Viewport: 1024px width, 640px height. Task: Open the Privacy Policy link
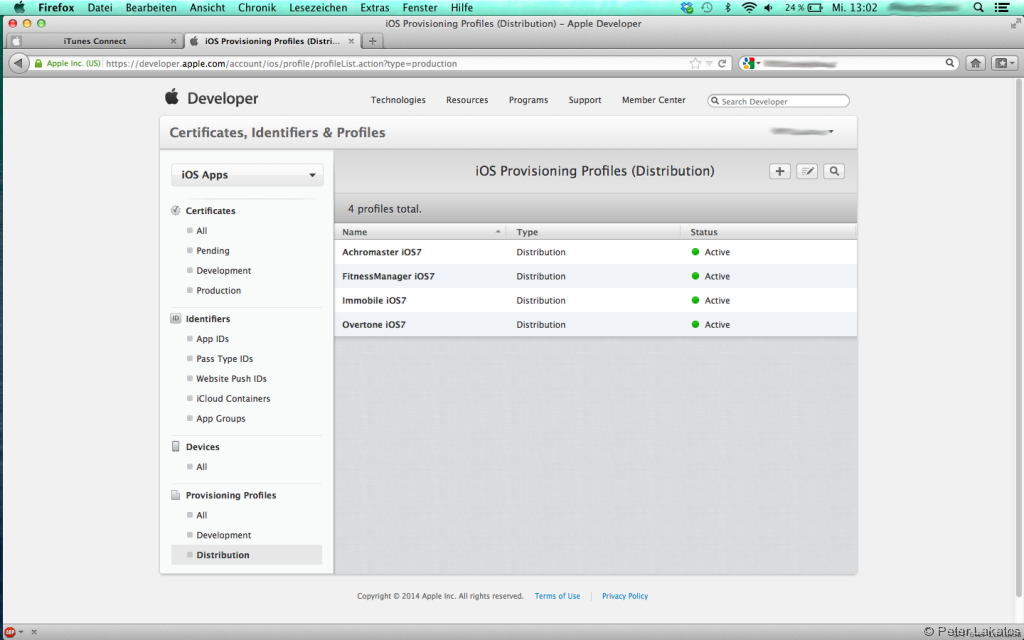click(625, 596)
